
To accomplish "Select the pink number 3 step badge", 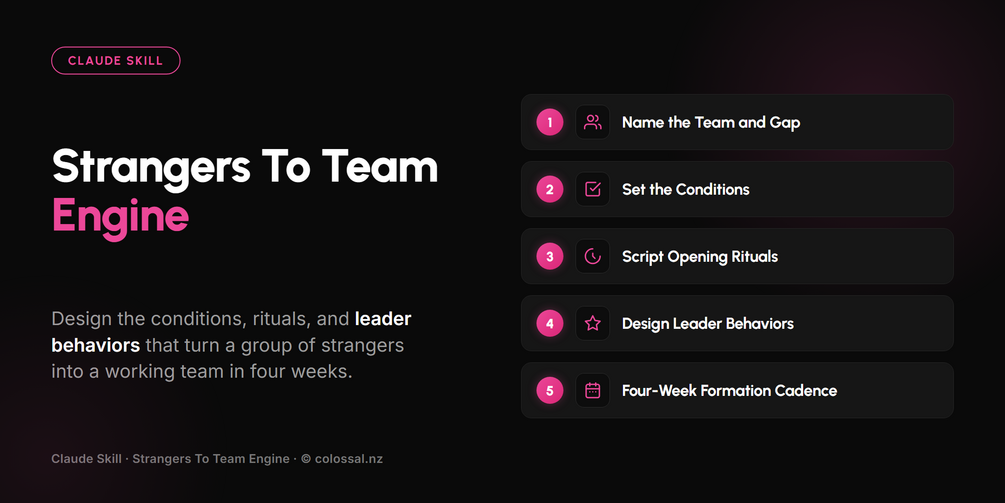I will click(x=550, y=256).
